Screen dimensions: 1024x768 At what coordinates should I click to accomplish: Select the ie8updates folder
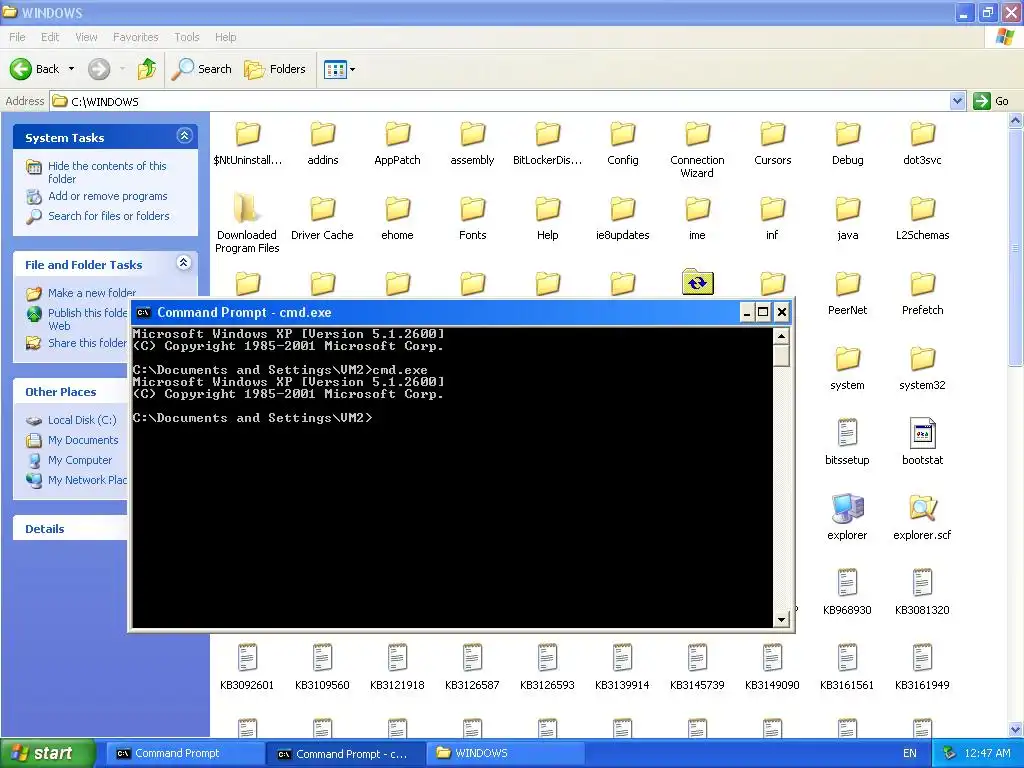[x=622, y=218]
